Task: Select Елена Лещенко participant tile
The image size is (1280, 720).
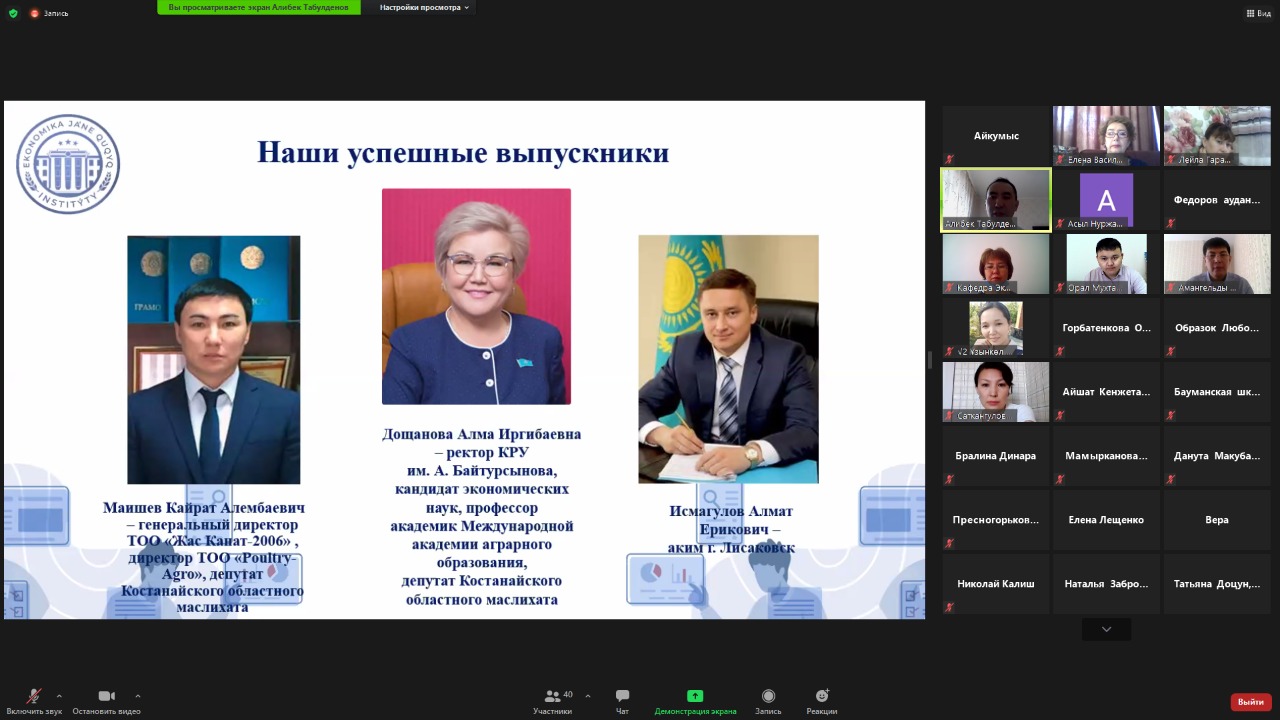Action: [1106, 520]
